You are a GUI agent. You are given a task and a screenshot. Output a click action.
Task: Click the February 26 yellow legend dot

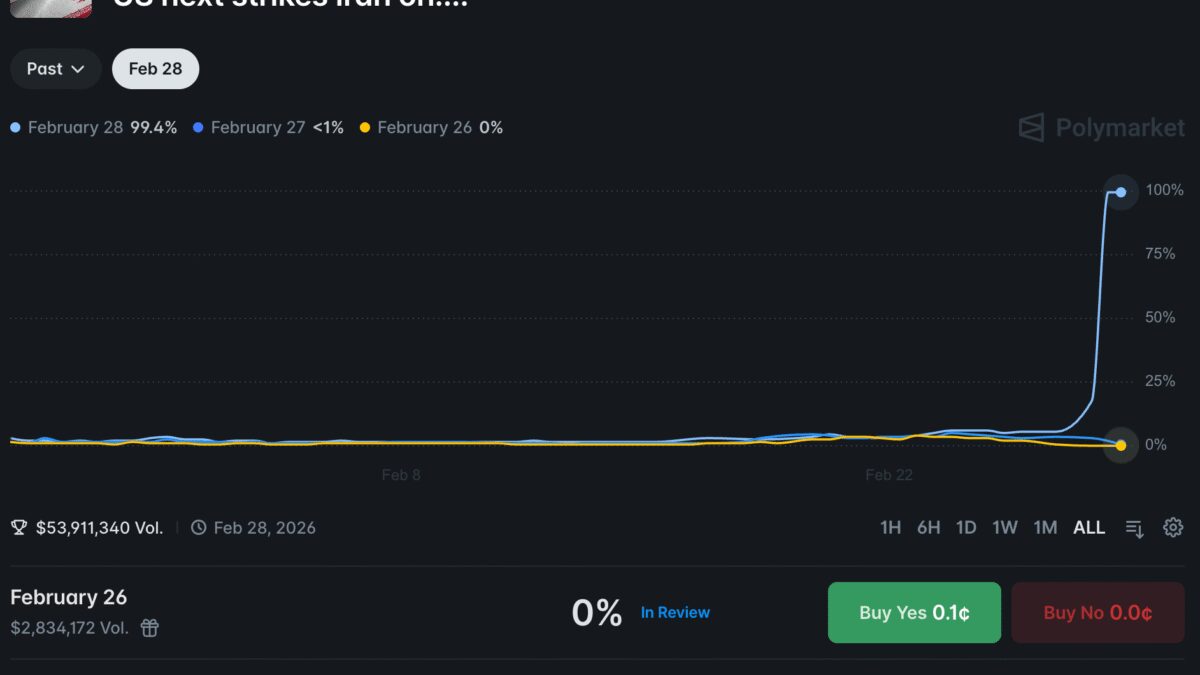[x=365, y=128]
